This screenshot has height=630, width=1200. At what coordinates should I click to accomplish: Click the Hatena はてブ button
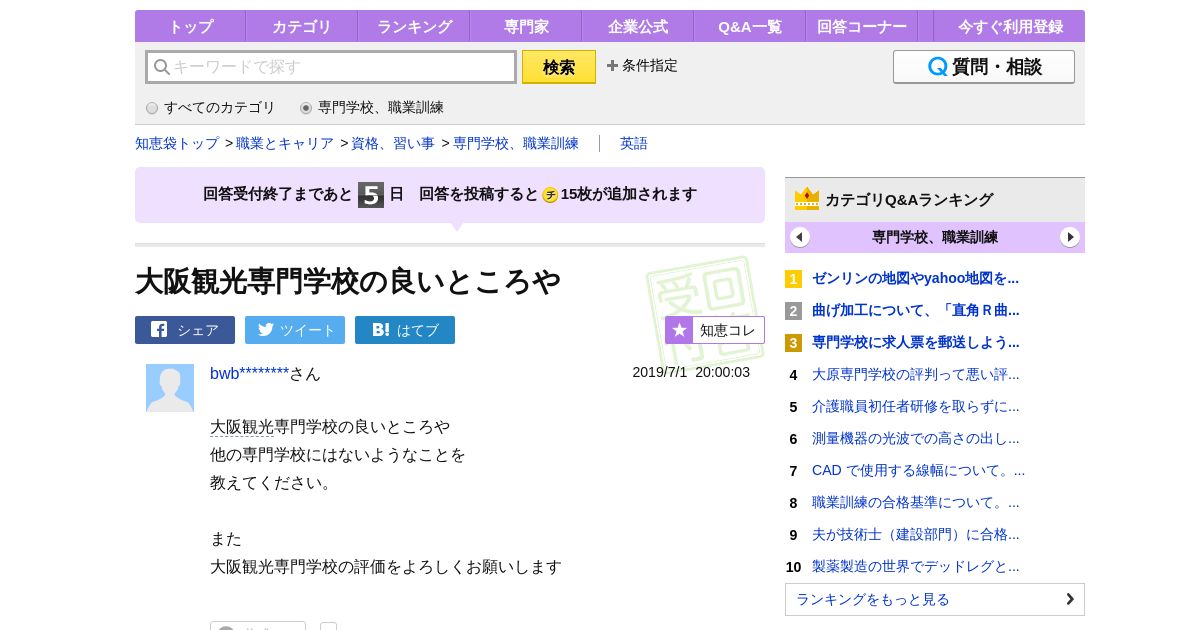405,330
